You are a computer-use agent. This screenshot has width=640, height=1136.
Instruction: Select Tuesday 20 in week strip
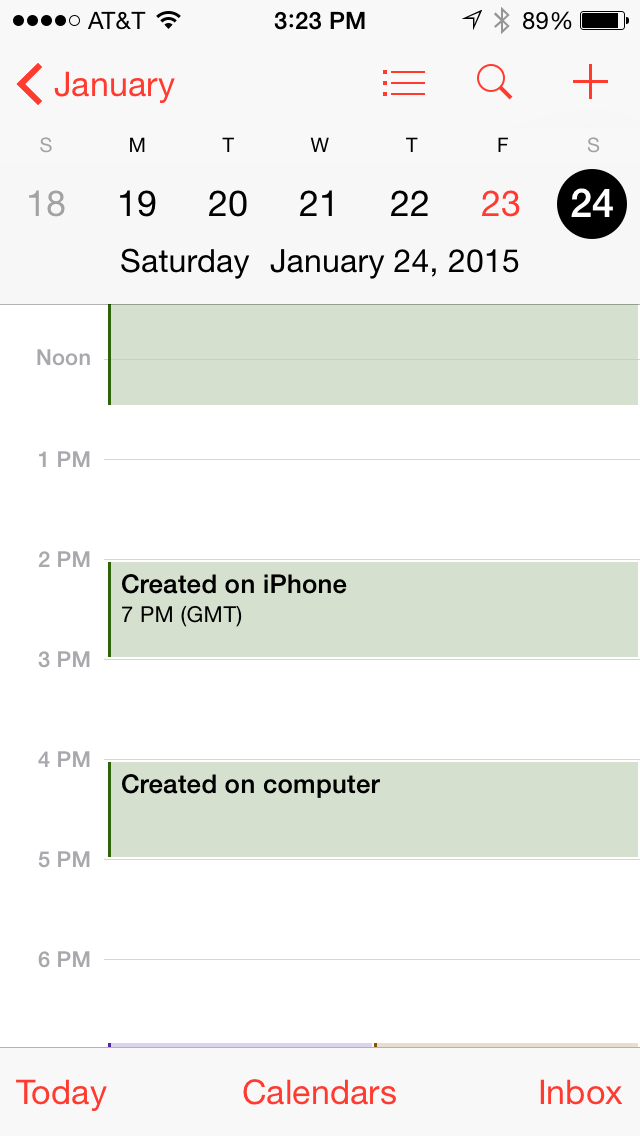coord(228,204)
